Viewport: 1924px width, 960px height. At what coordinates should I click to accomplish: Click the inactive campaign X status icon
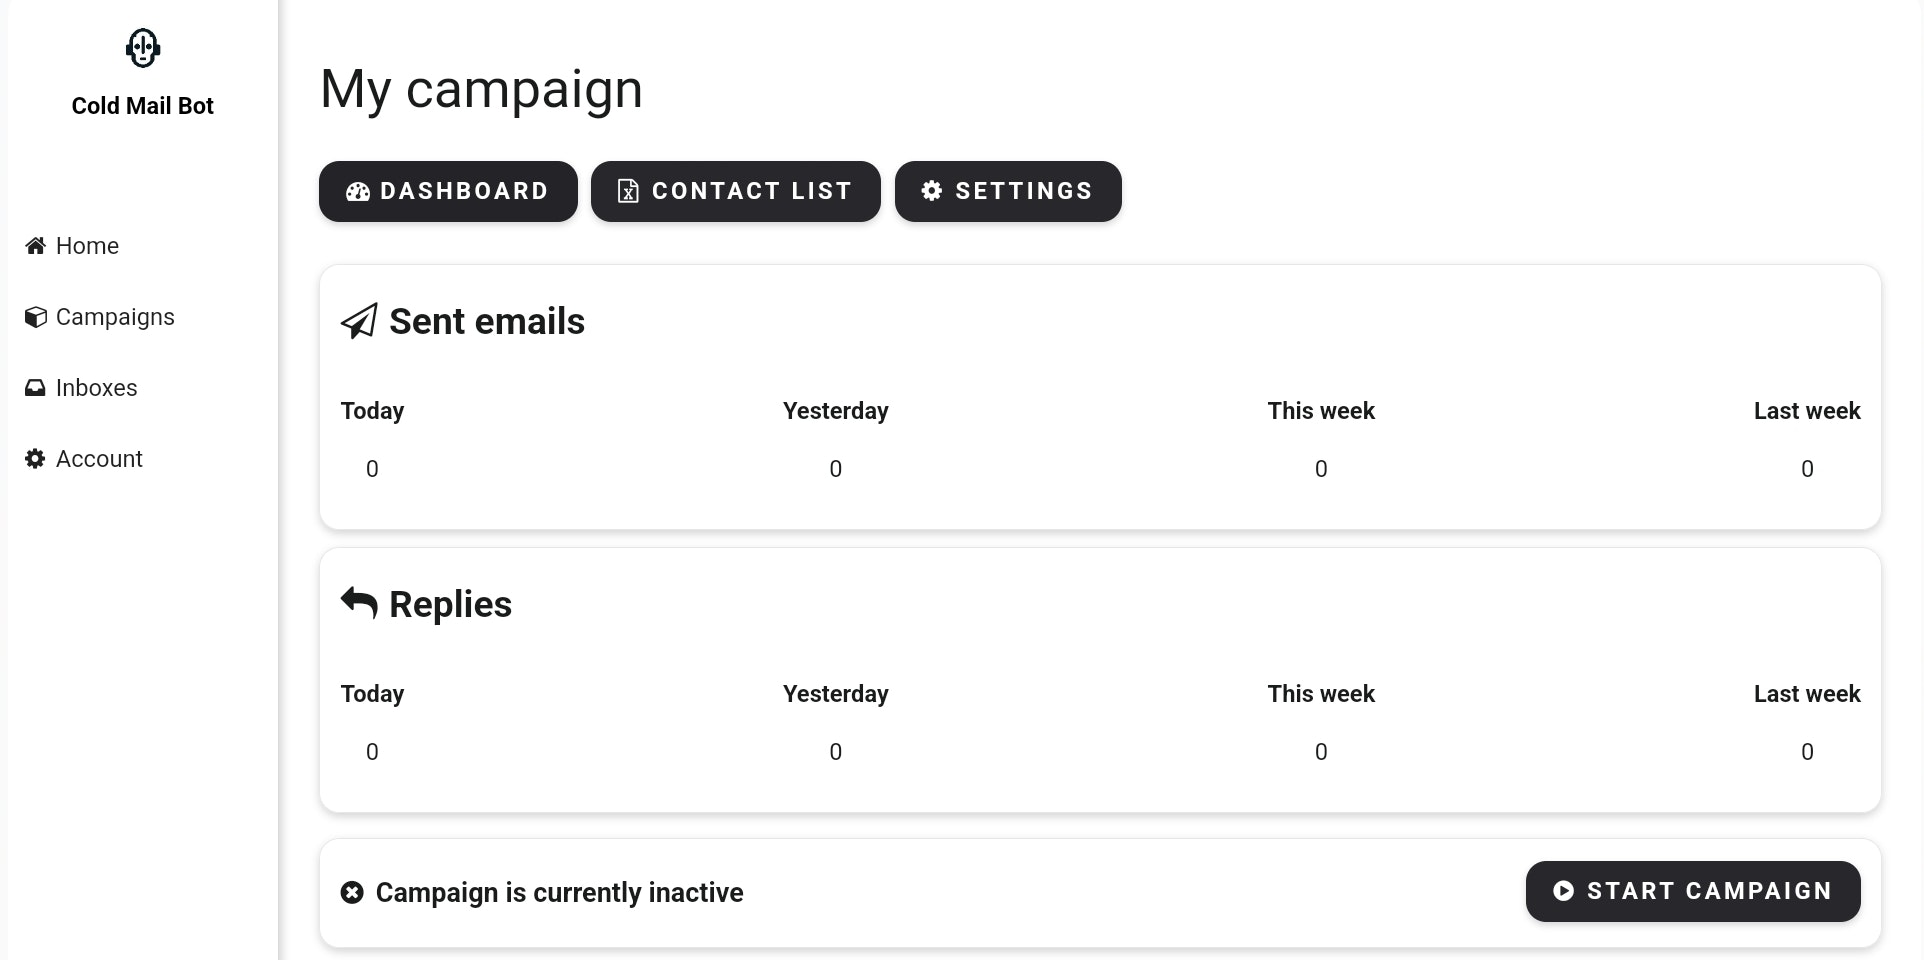(x=352, y=892)
